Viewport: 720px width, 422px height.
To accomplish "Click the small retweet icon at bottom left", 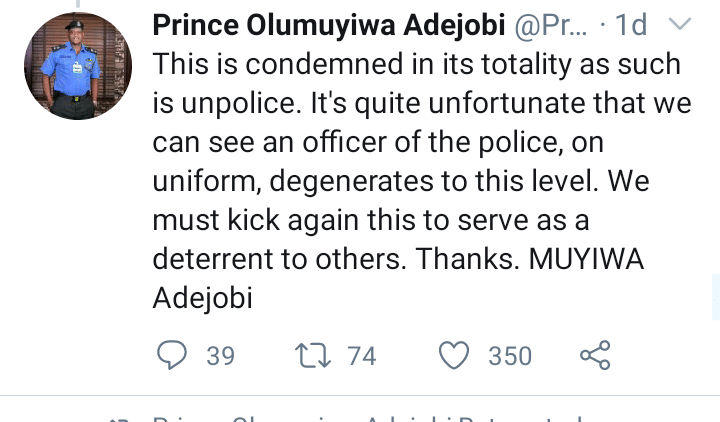I will 122,418.
